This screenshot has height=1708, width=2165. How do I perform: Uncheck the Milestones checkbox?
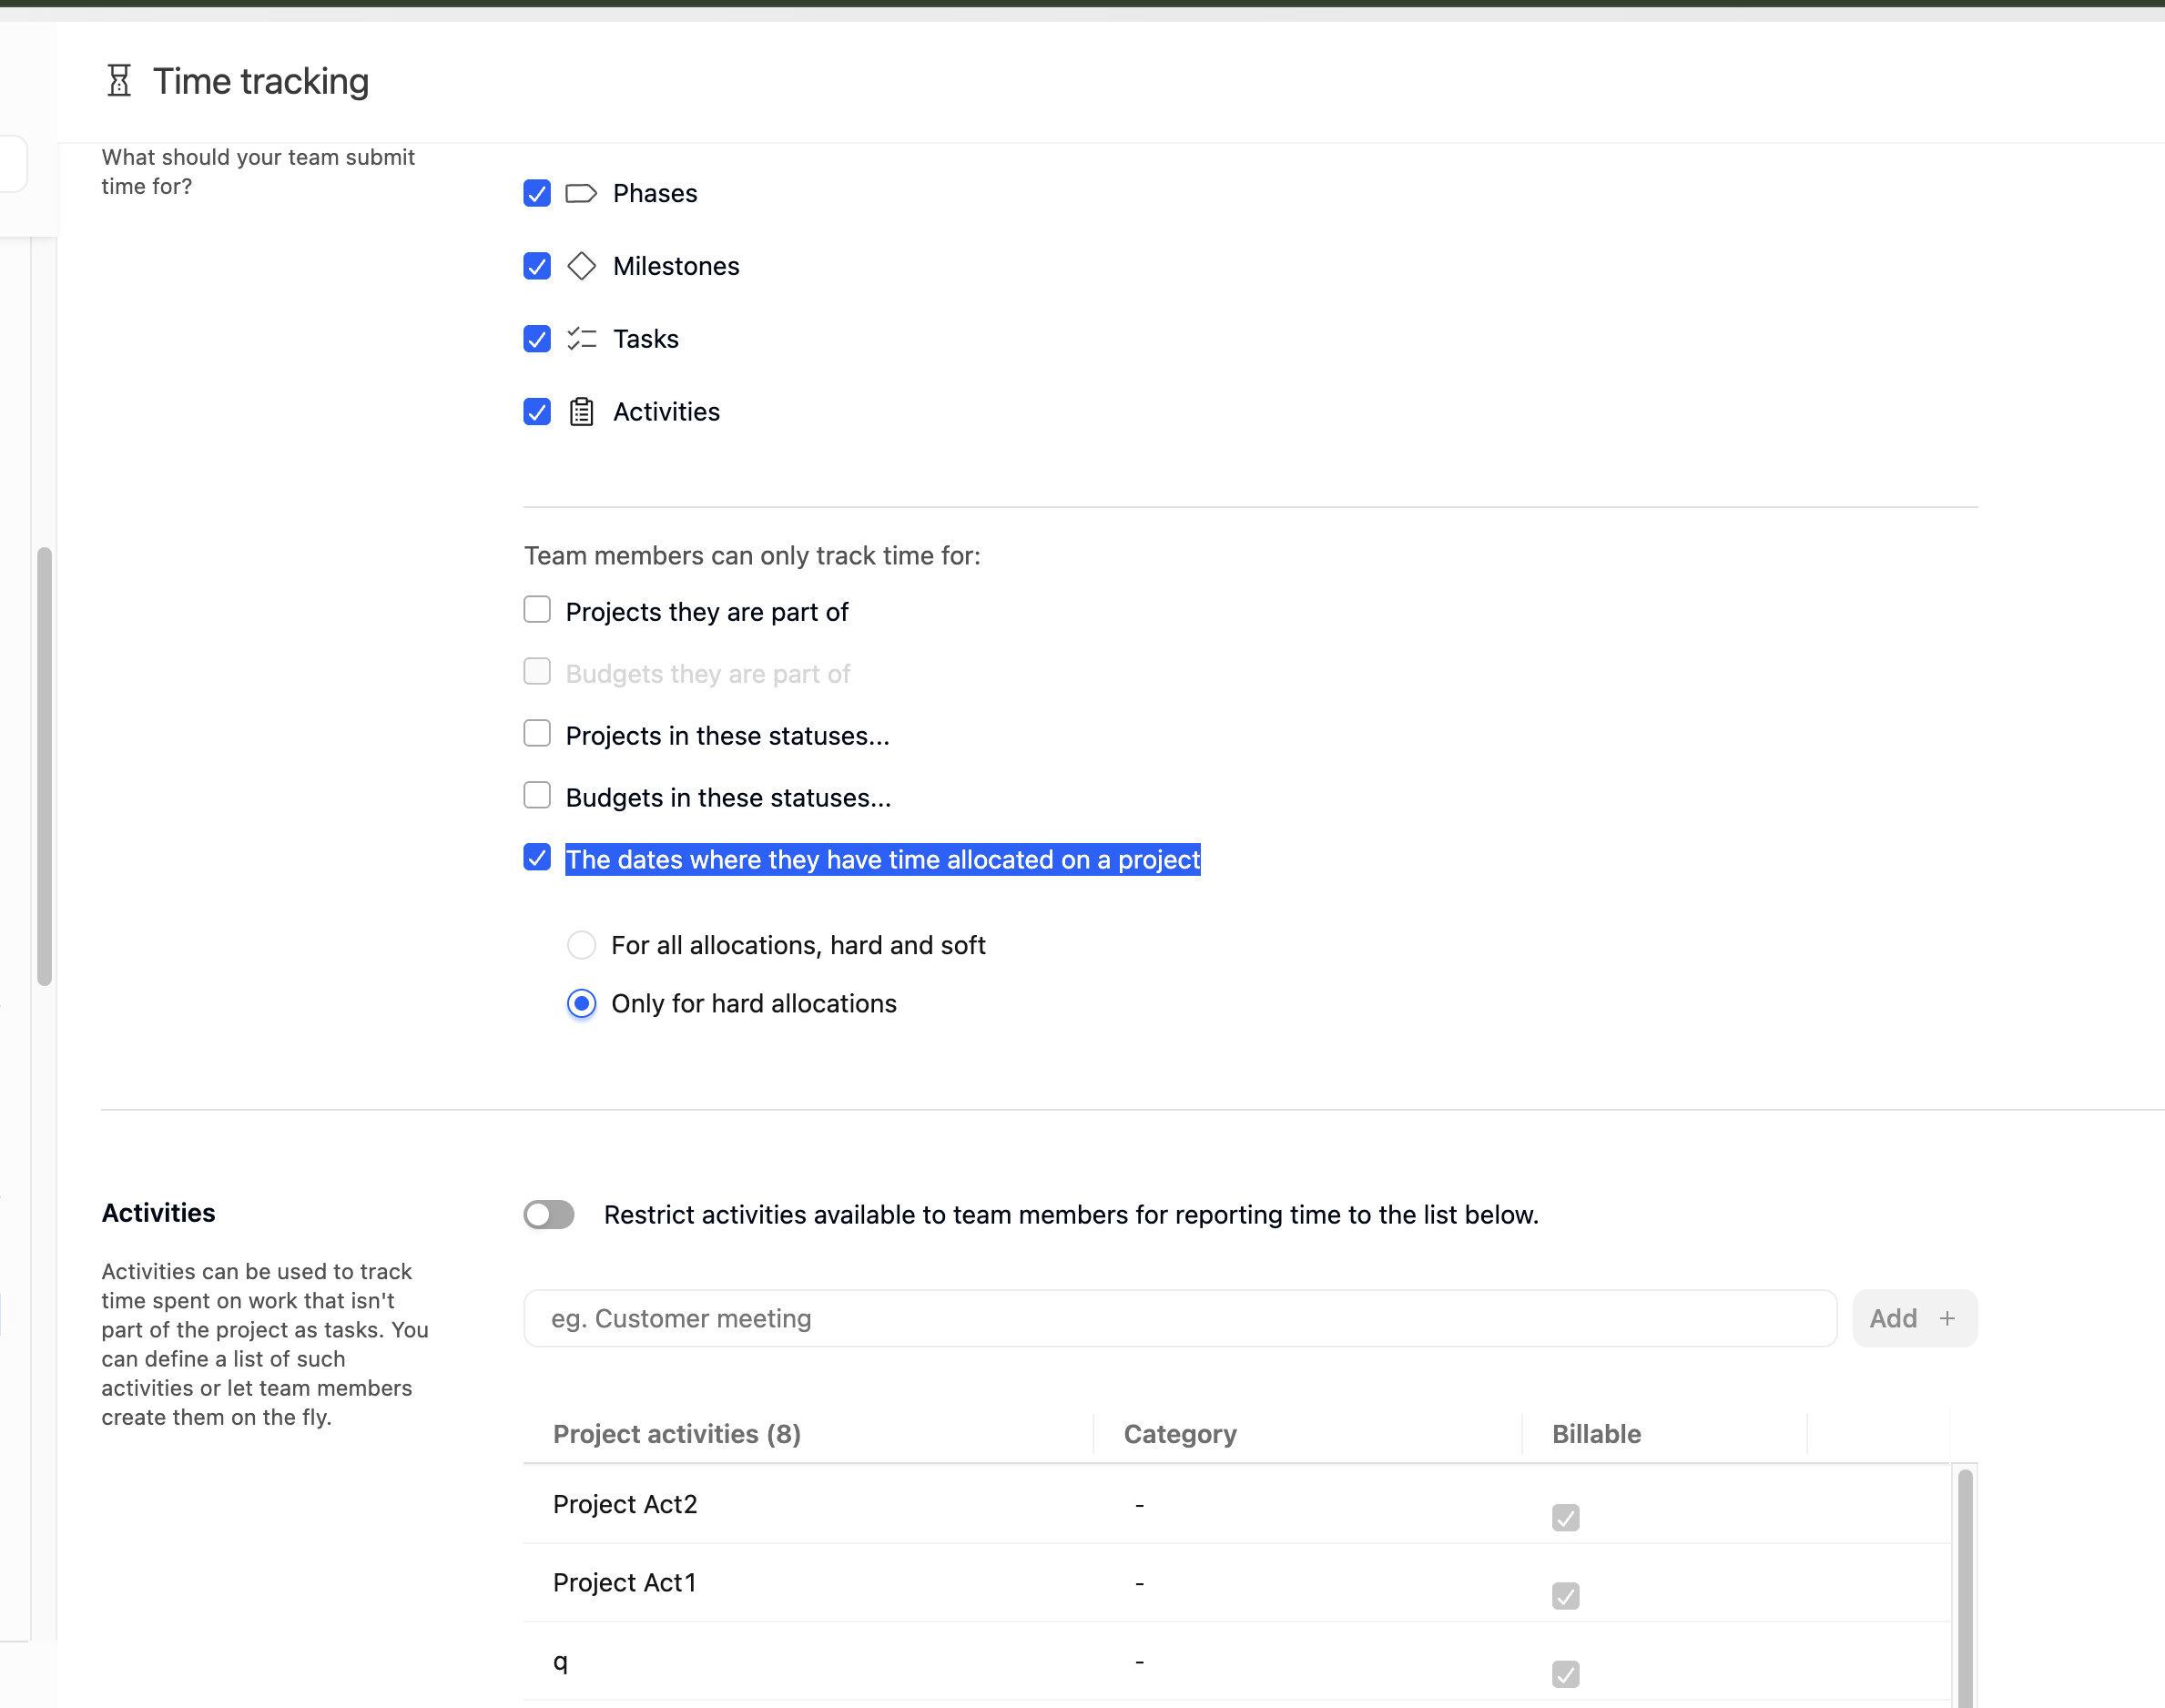537,266
